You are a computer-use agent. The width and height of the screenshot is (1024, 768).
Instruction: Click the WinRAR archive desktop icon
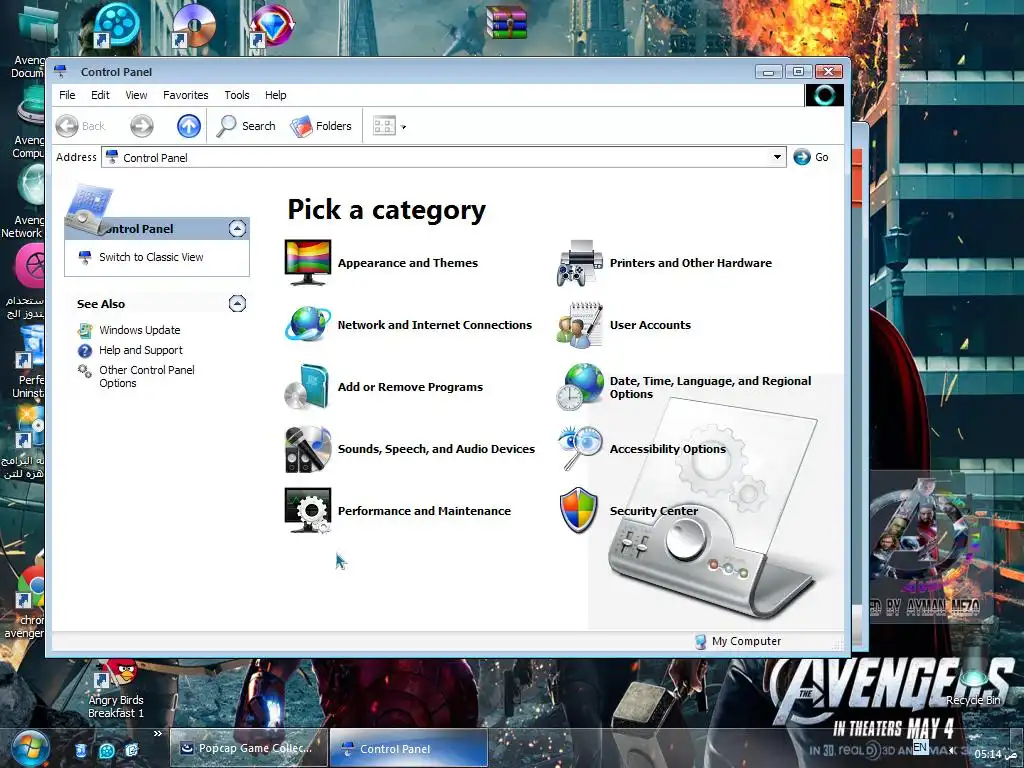pos(506,22)
